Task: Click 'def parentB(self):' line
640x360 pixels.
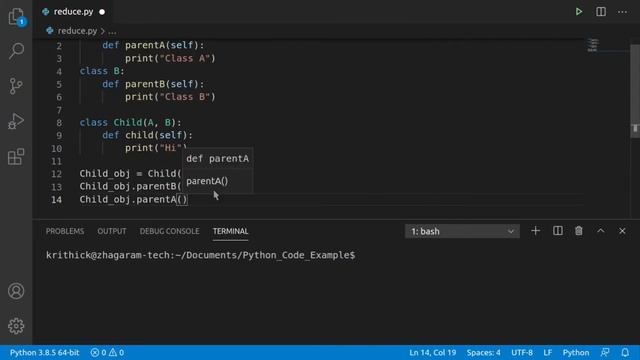Action: (x=153, y=84)
